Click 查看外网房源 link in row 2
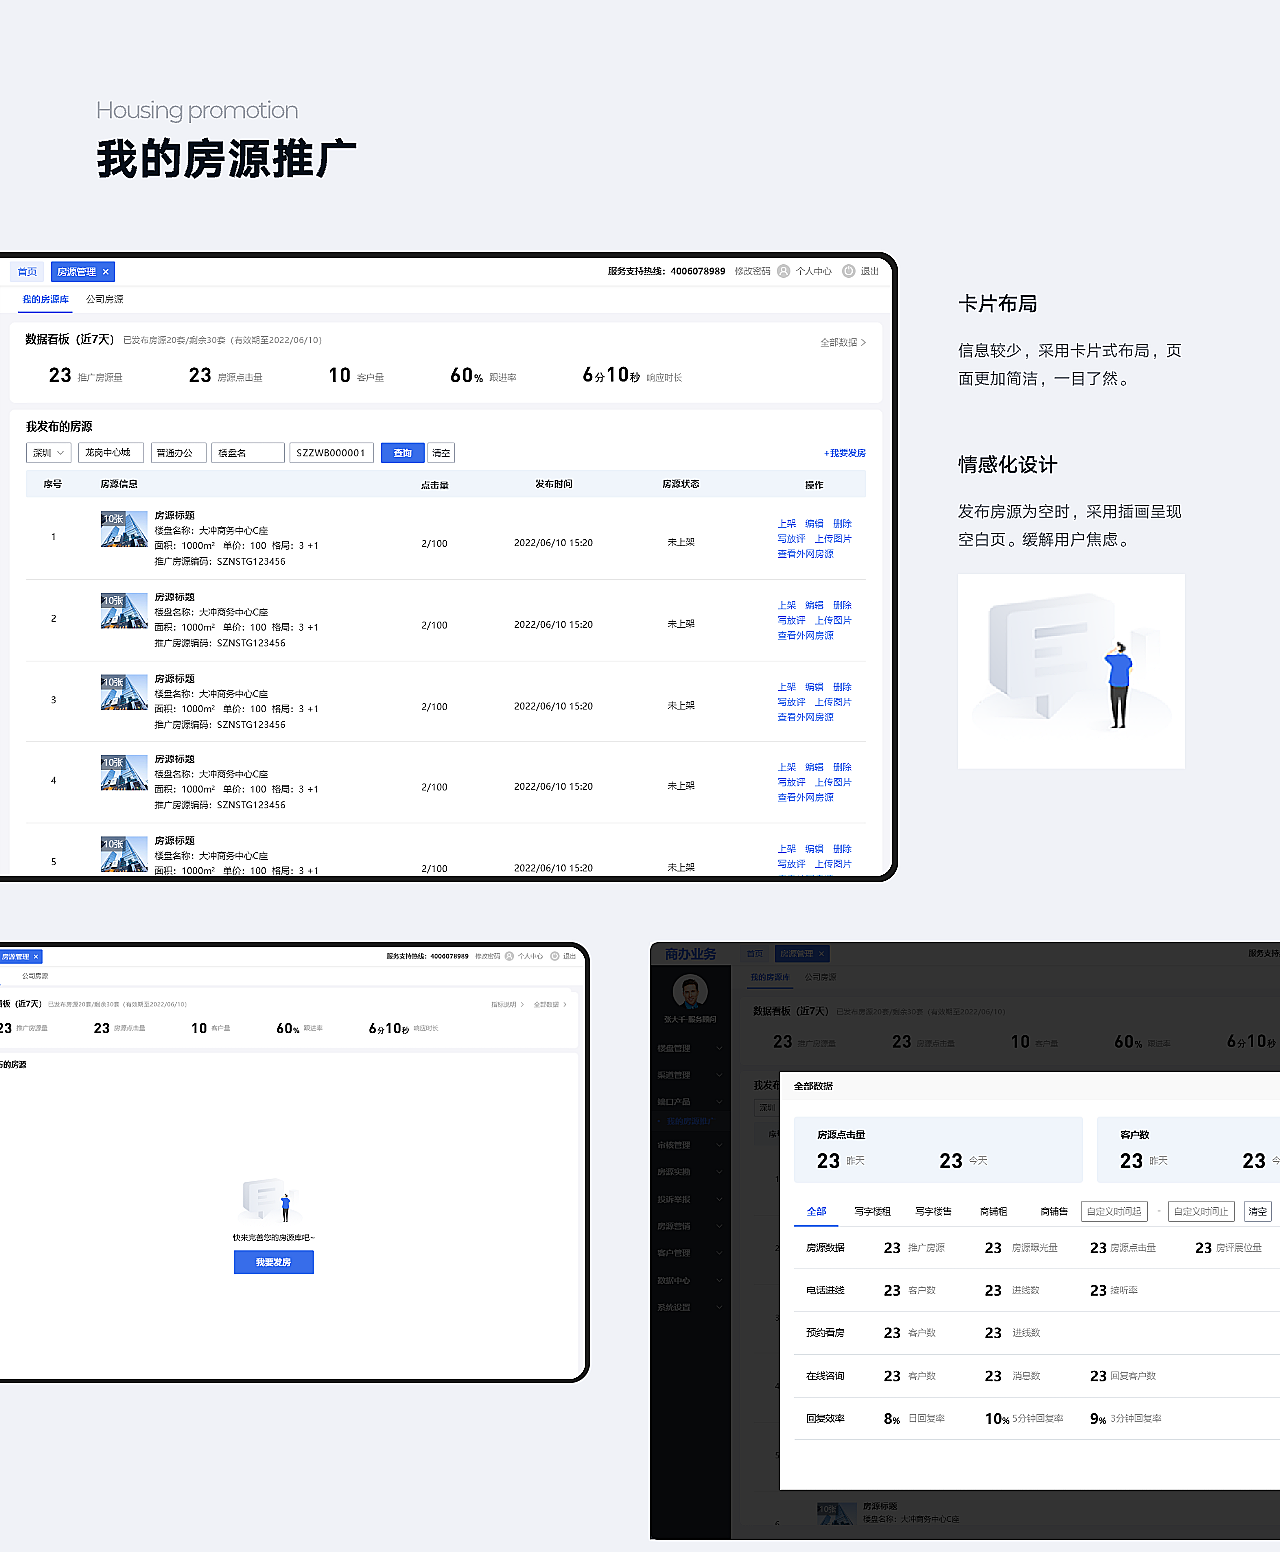This screenshot has height=1552, width=1280. [x=806, y=636]
